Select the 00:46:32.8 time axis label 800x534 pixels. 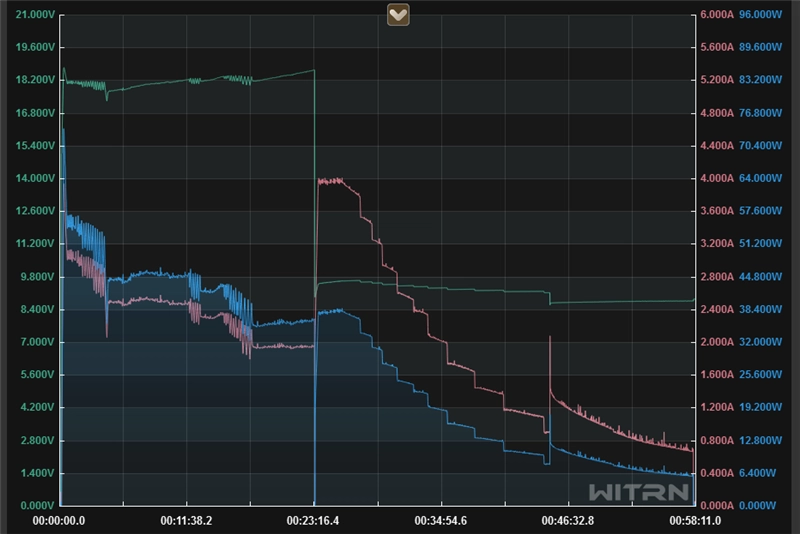[567, 521]
